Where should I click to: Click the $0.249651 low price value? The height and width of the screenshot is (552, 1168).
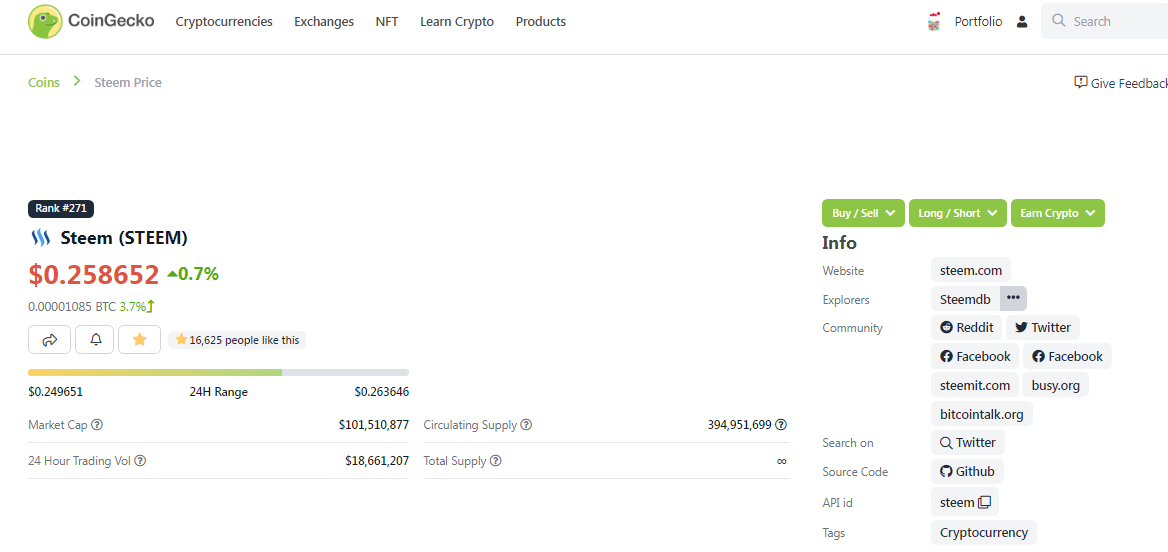click(55, 392)
